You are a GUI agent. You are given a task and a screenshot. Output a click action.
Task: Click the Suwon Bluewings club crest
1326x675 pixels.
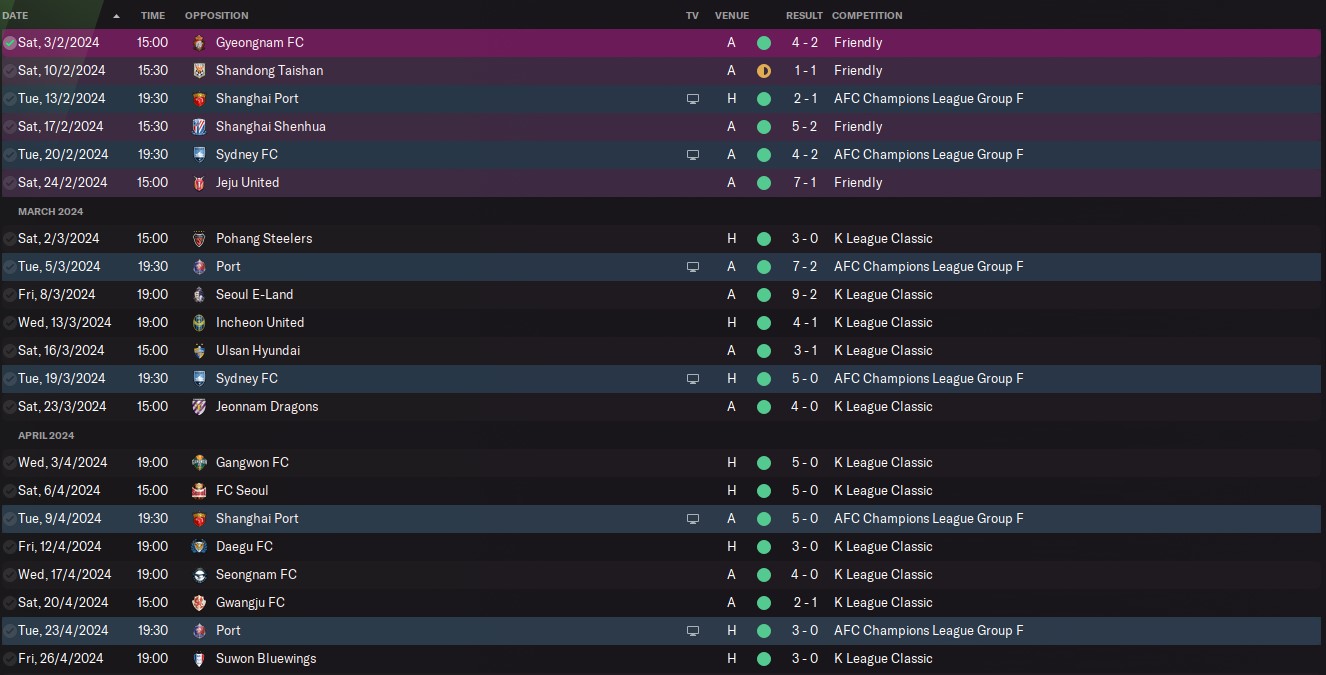tap(199, 659)
